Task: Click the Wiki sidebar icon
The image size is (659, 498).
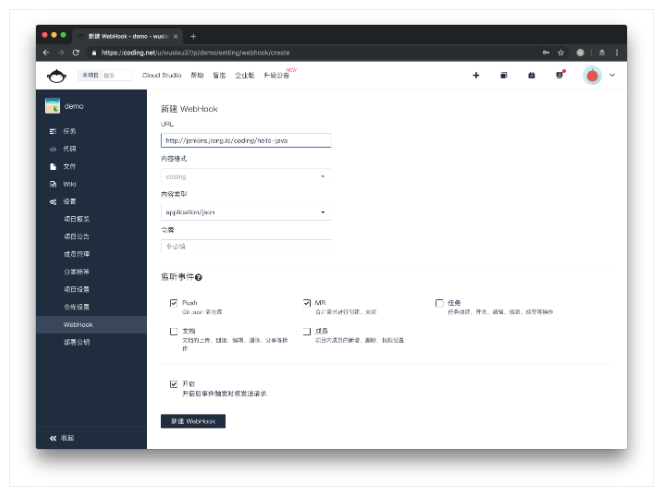Action: tap(53, 184)
